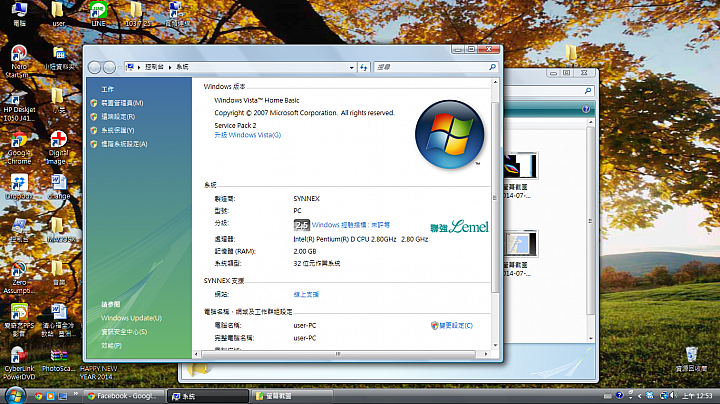Screen dimensions: 720x404
Task: Launch Chrome from the Quick Launch bar
Action: coord(39,396)
